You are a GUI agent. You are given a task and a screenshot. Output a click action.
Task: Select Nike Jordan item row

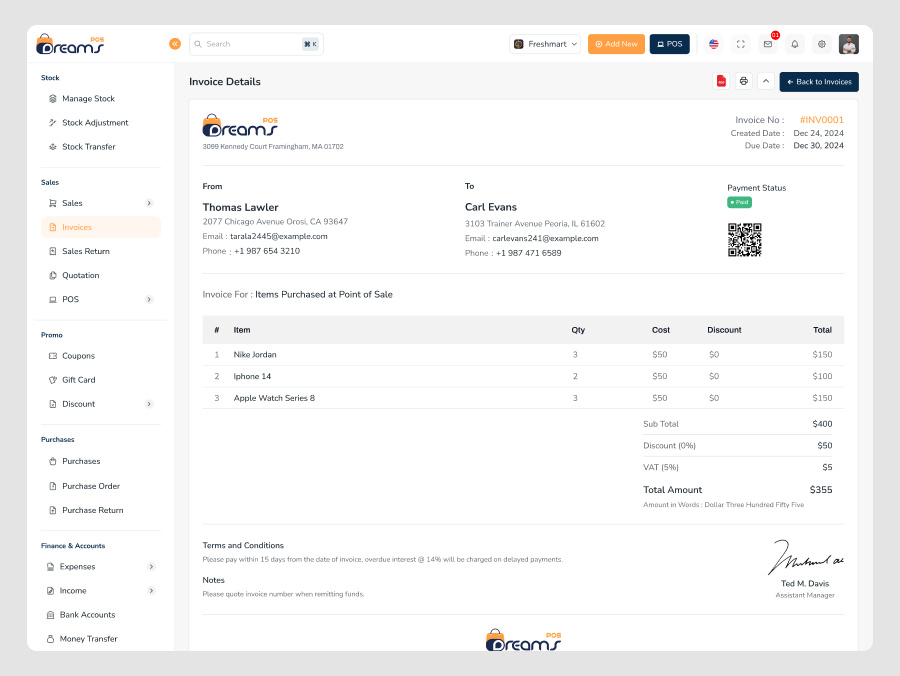[x=523, y=355]
